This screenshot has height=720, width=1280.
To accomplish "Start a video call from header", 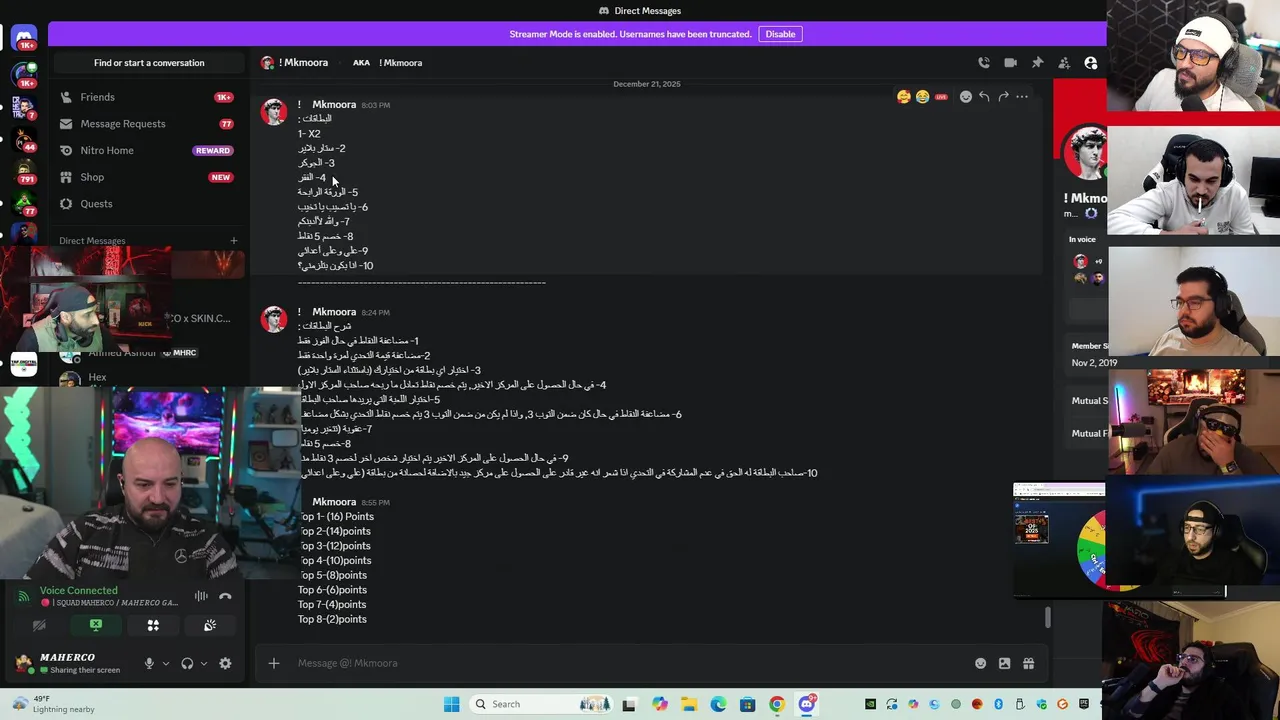I will point(1011,63).
